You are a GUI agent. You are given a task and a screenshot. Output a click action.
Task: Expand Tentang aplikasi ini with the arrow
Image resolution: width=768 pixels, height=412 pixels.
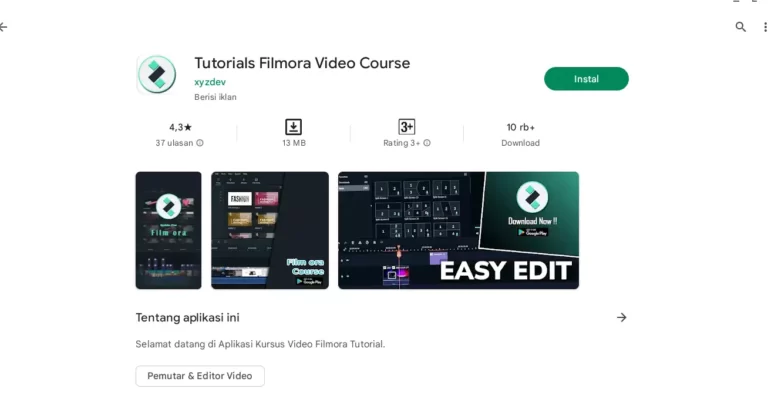(622, 317)
